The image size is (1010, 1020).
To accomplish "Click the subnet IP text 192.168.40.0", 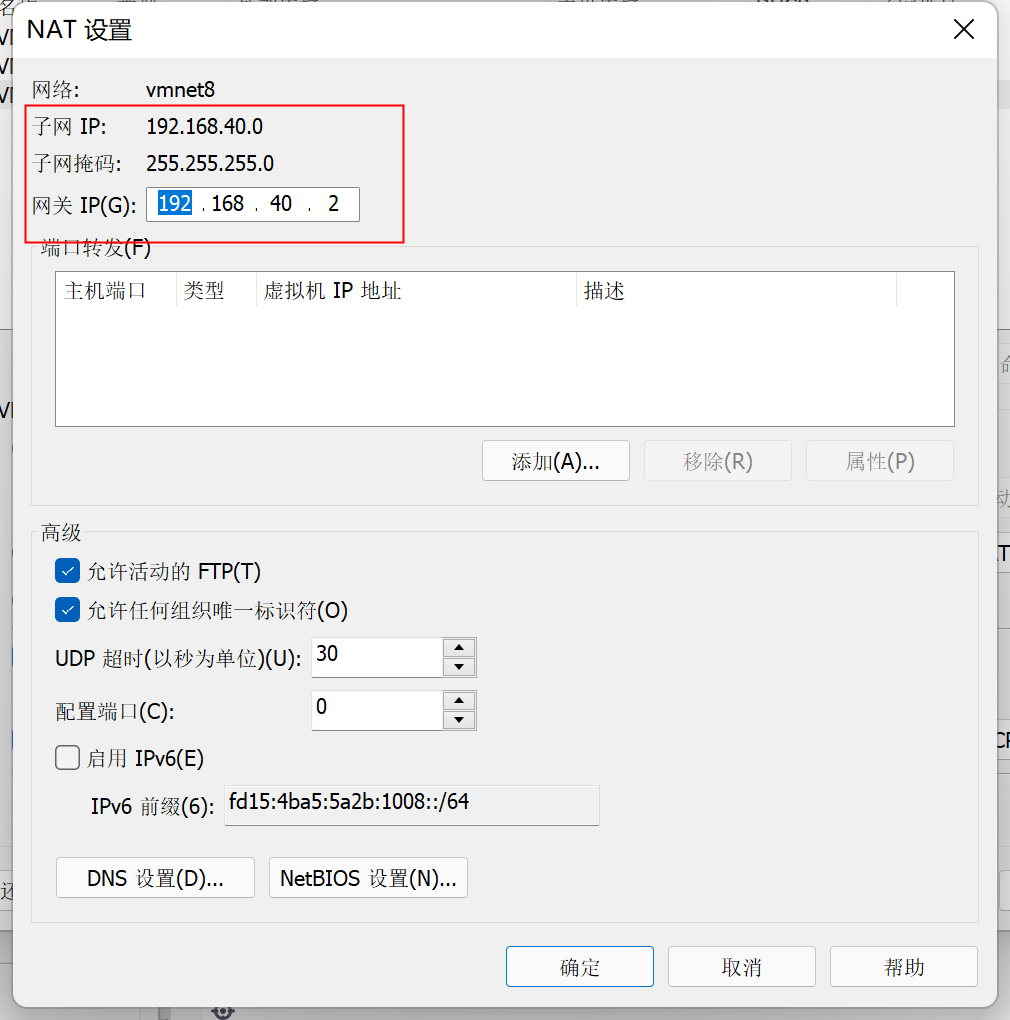I will (x=204, y=126).
